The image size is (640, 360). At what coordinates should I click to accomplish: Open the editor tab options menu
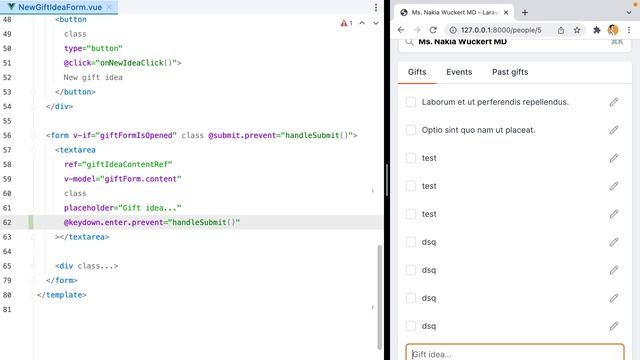376,7
